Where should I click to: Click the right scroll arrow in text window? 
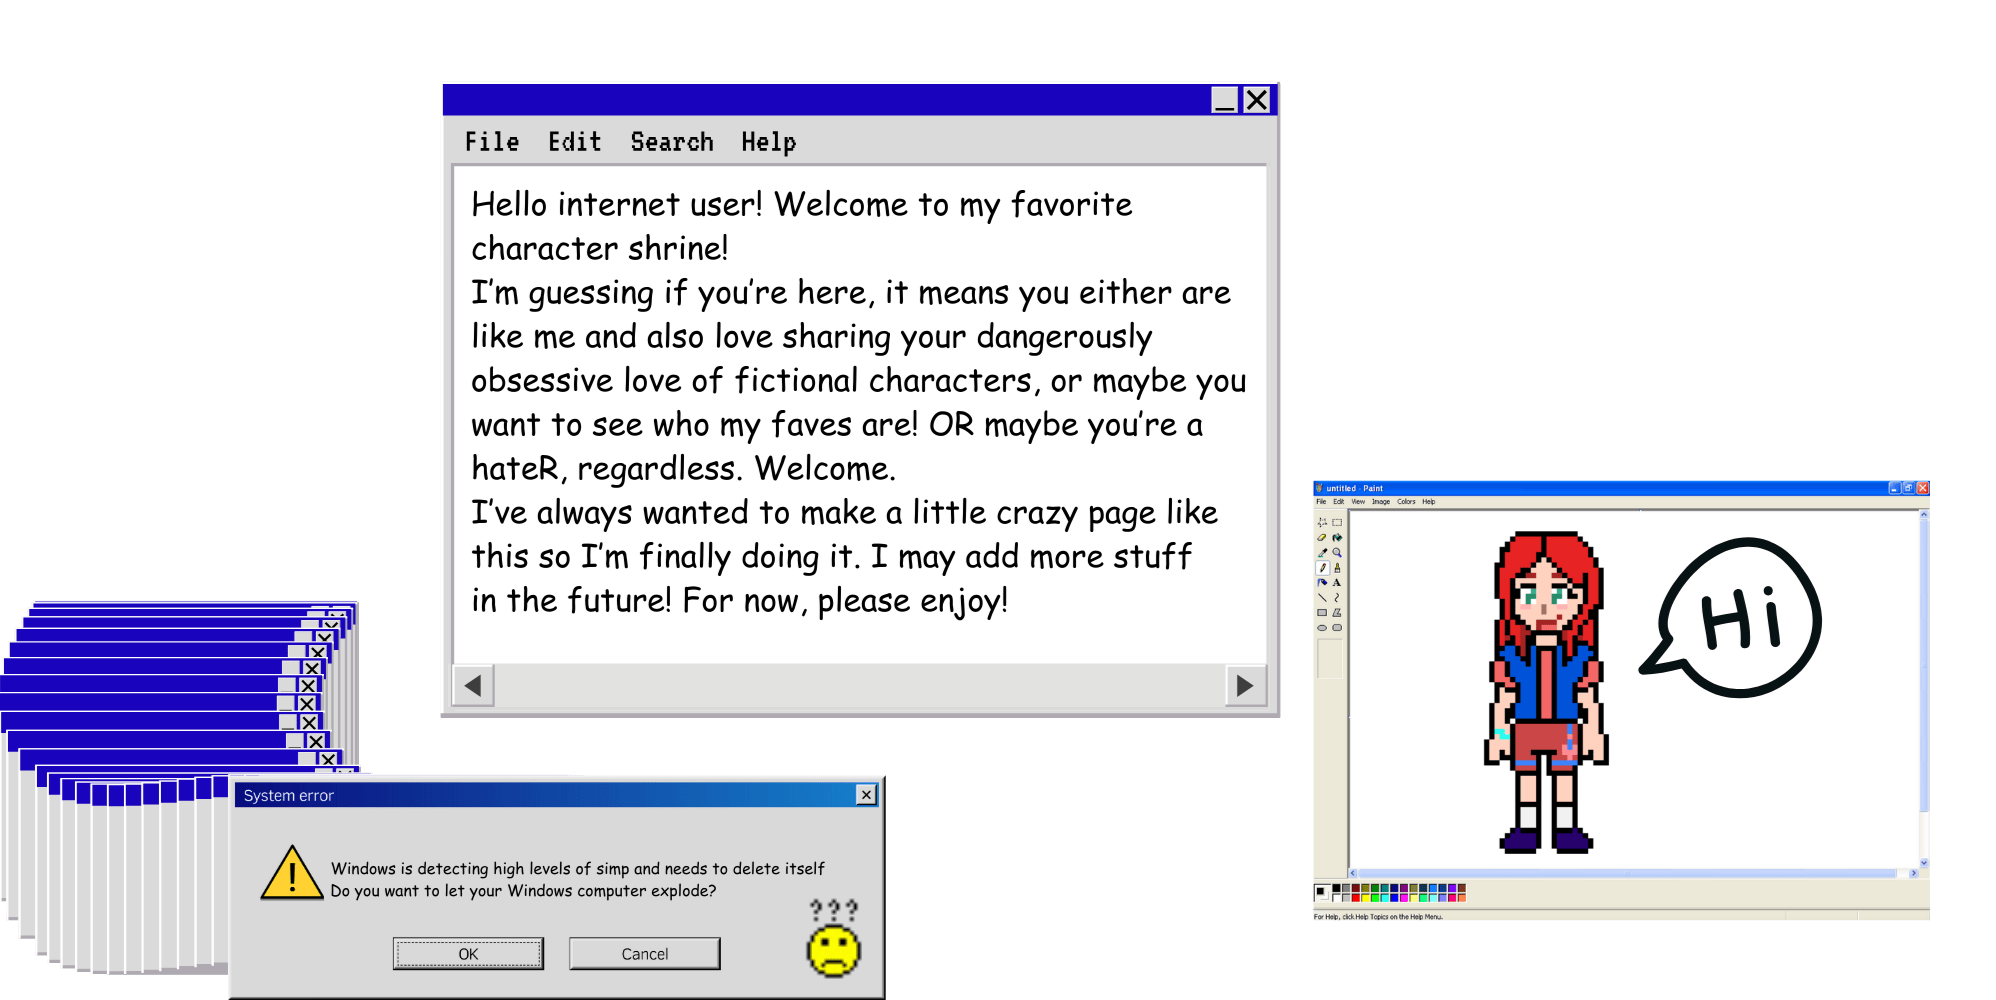1245,686
